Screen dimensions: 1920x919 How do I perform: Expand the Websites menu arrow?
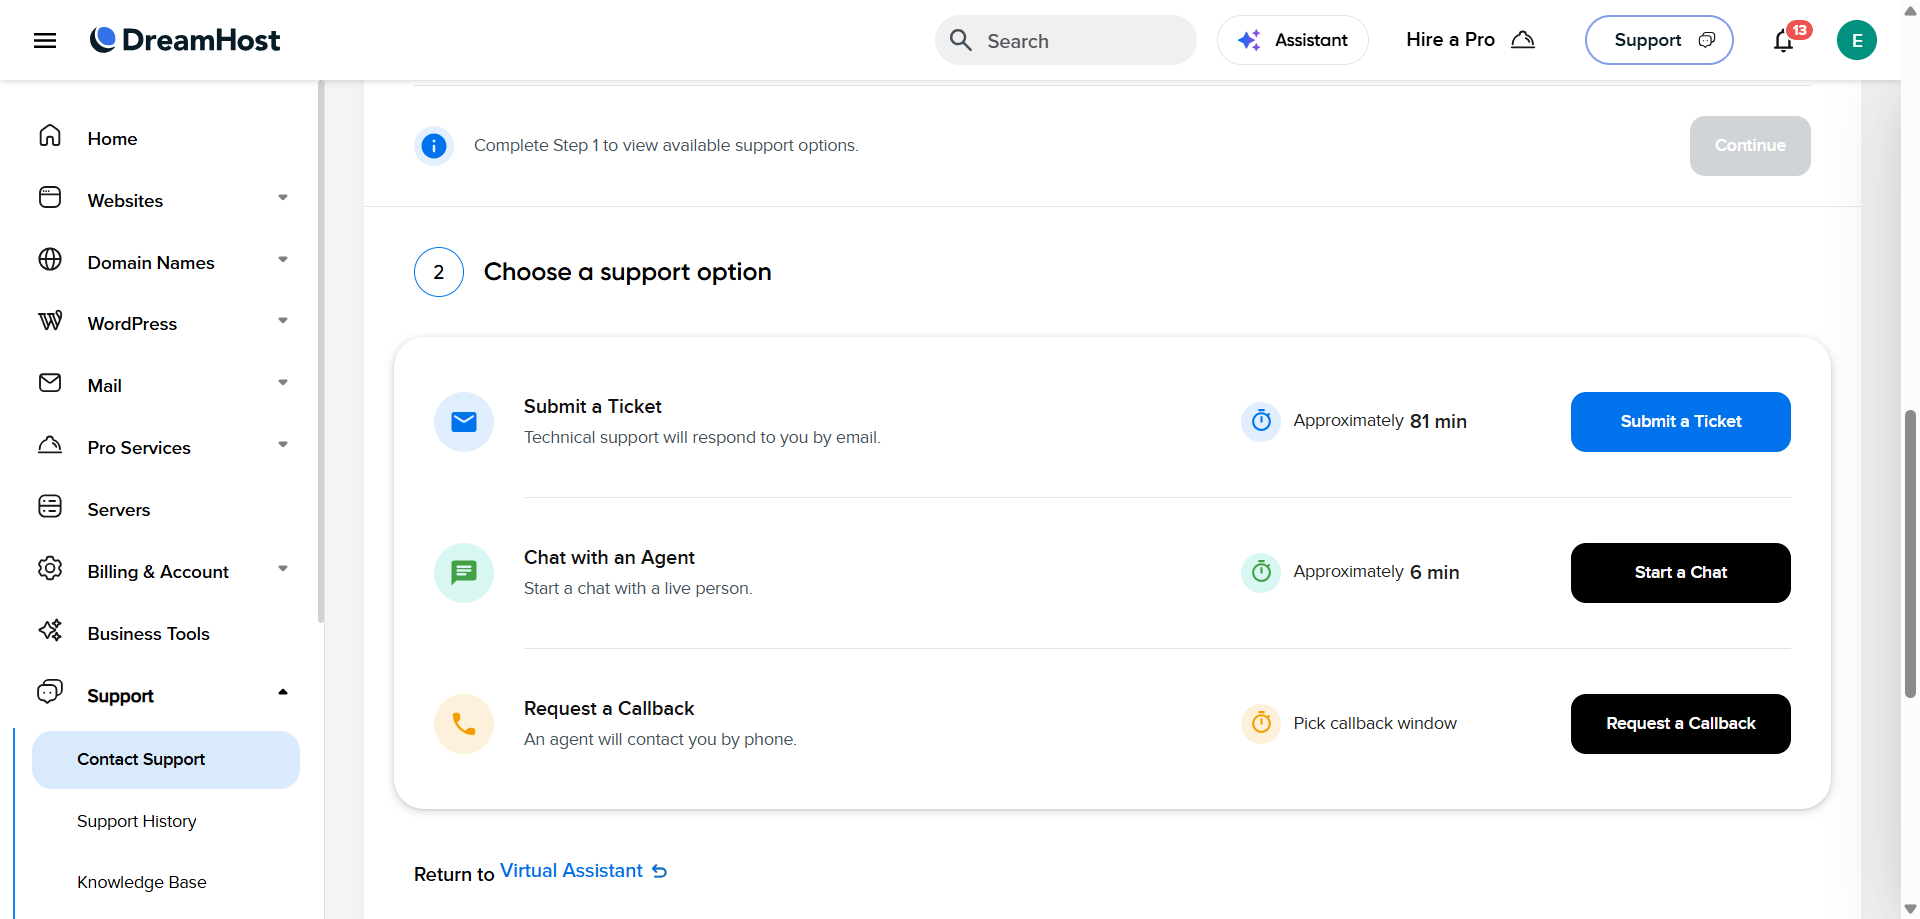point(283,198)
